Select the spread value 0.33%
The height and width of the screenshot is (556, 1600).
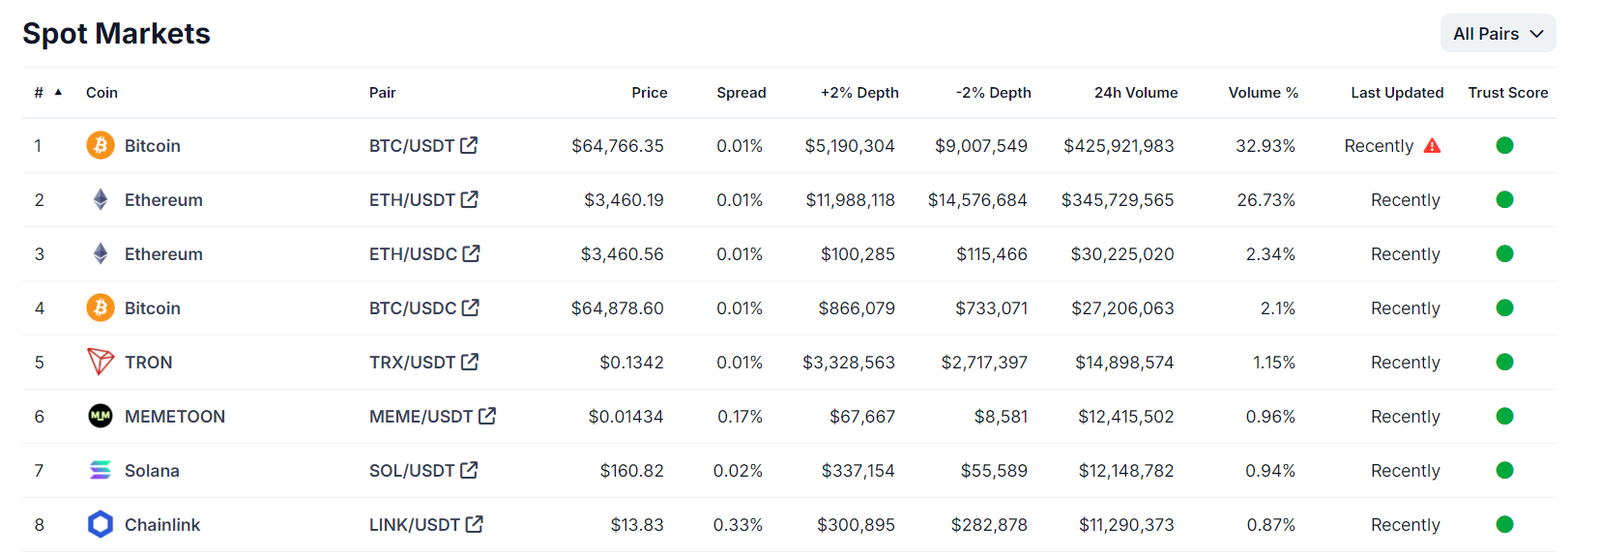coord(738,524)
